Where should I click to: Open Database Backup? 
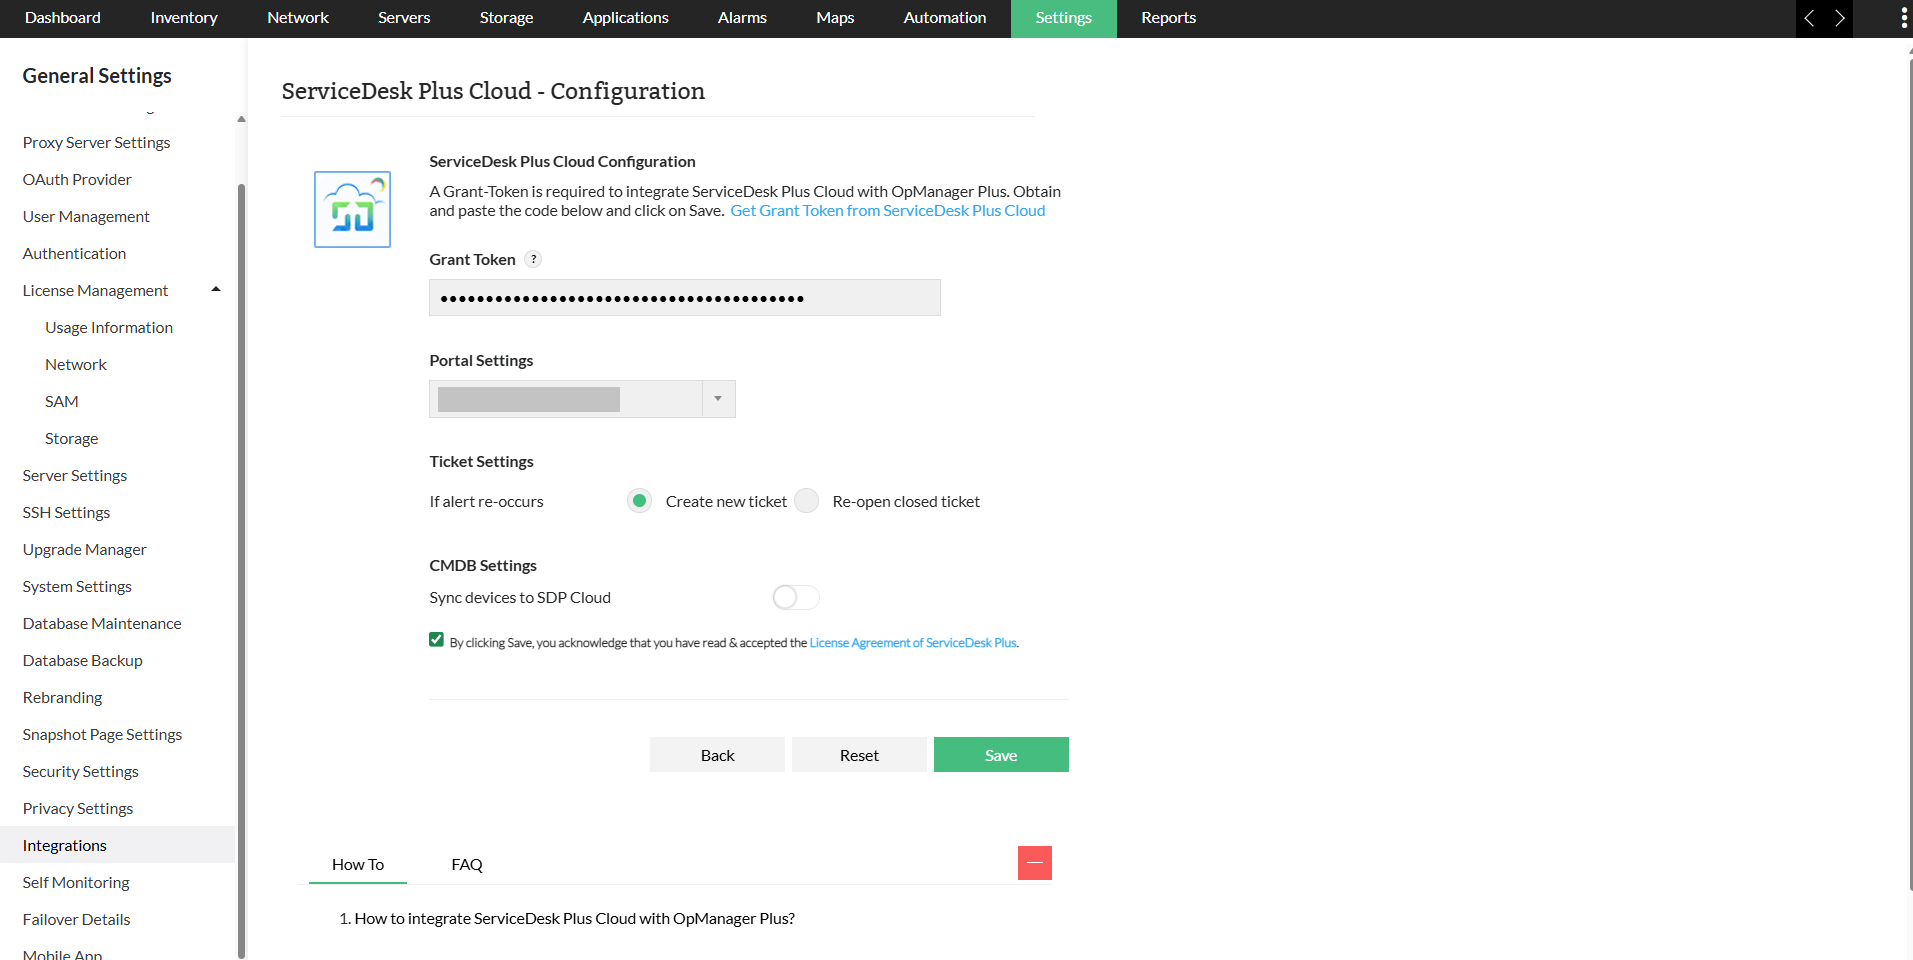tap(82, 660)
